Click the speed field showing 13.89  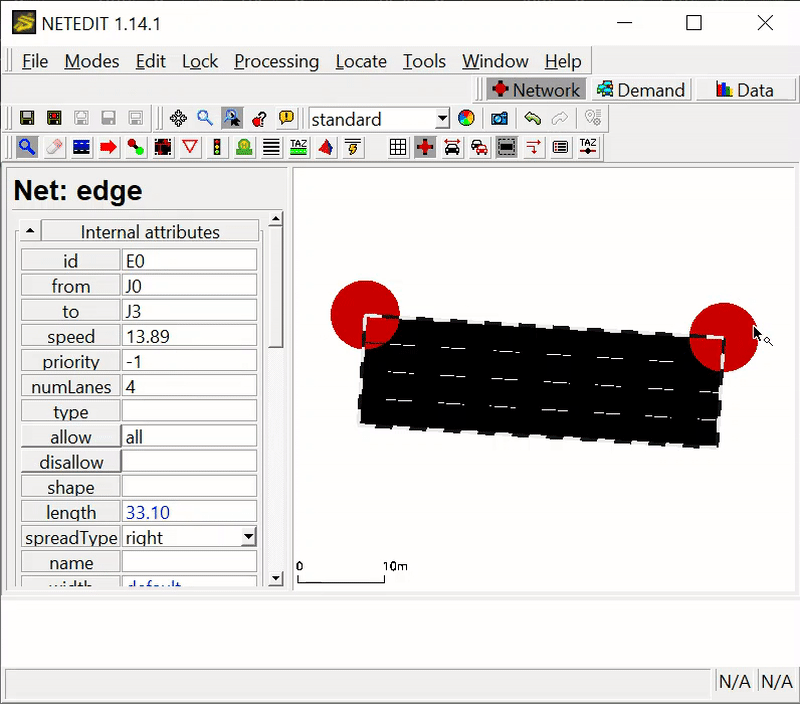[x=189, y=336]
